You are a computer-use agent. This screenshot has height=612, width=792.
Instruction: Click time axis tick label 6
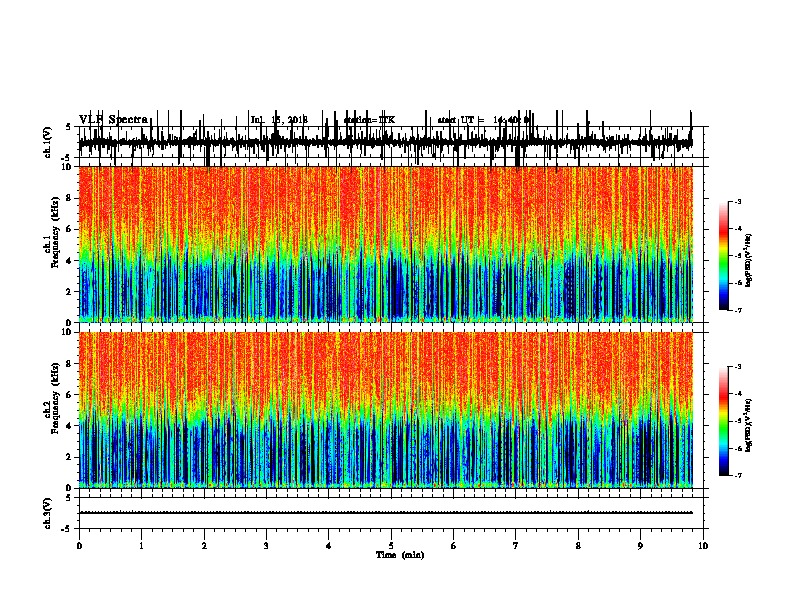[x=454, y=546]
